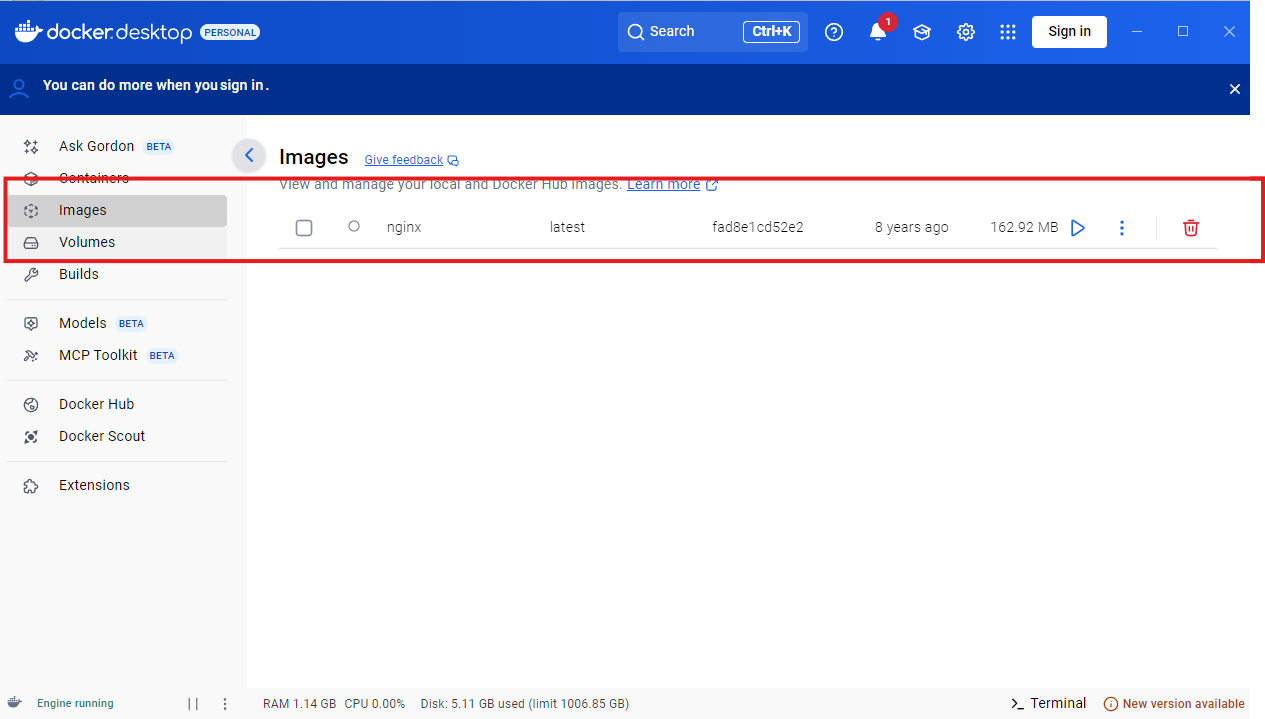The height and width of the screenshot is (719, 1265).
Task: Click the nginx image name
Action: point(404,227)
